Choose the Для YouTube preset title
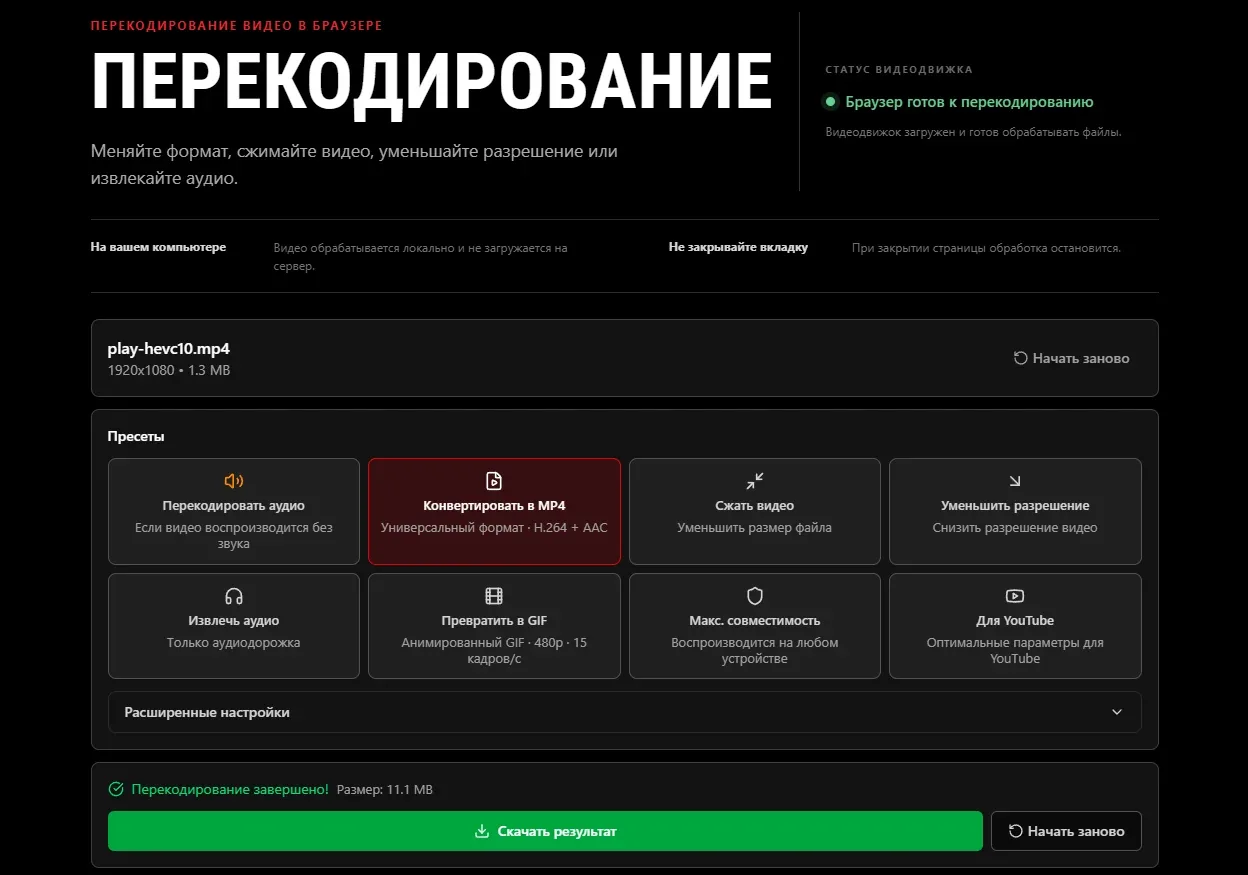Viewport: 1248px width, 875px height. pyautogui.click(x=1015, y=621)
